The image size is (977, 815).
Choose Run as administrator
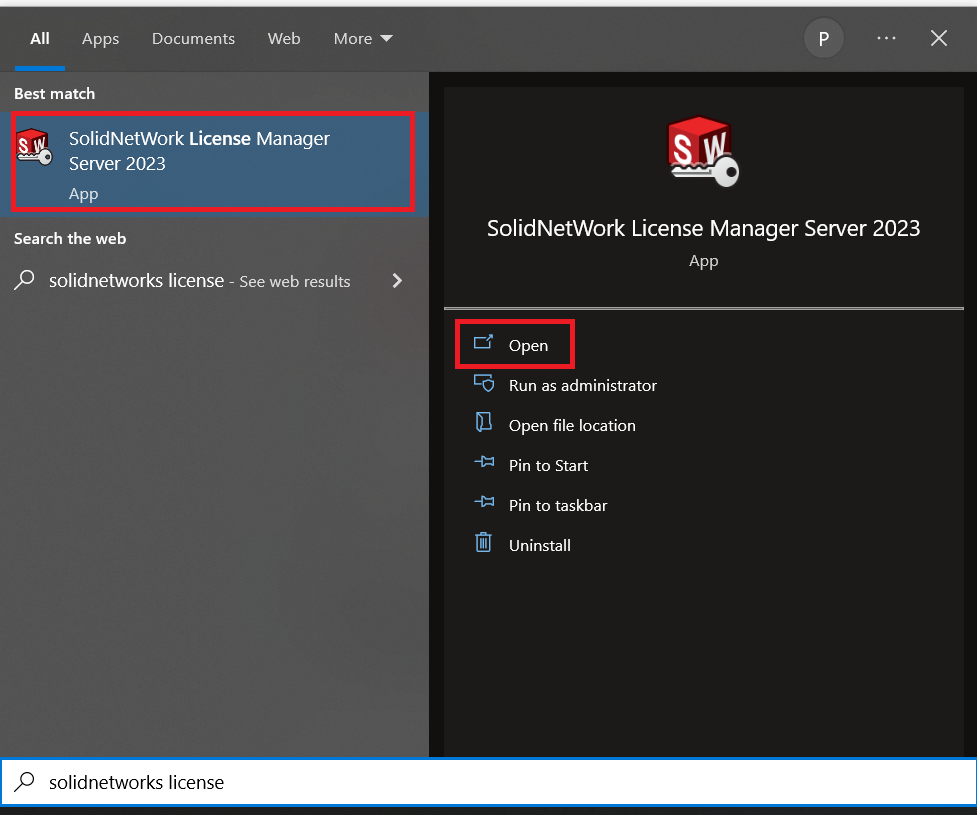(583, 386)
